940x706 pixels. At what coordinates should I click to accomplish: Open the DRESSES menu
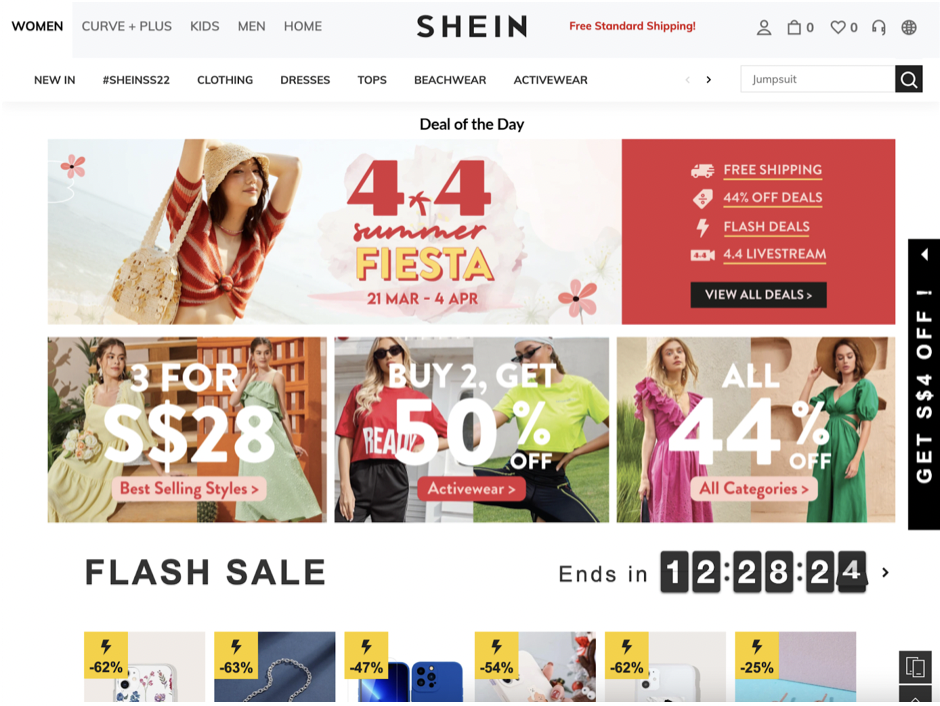coord(305,80)
